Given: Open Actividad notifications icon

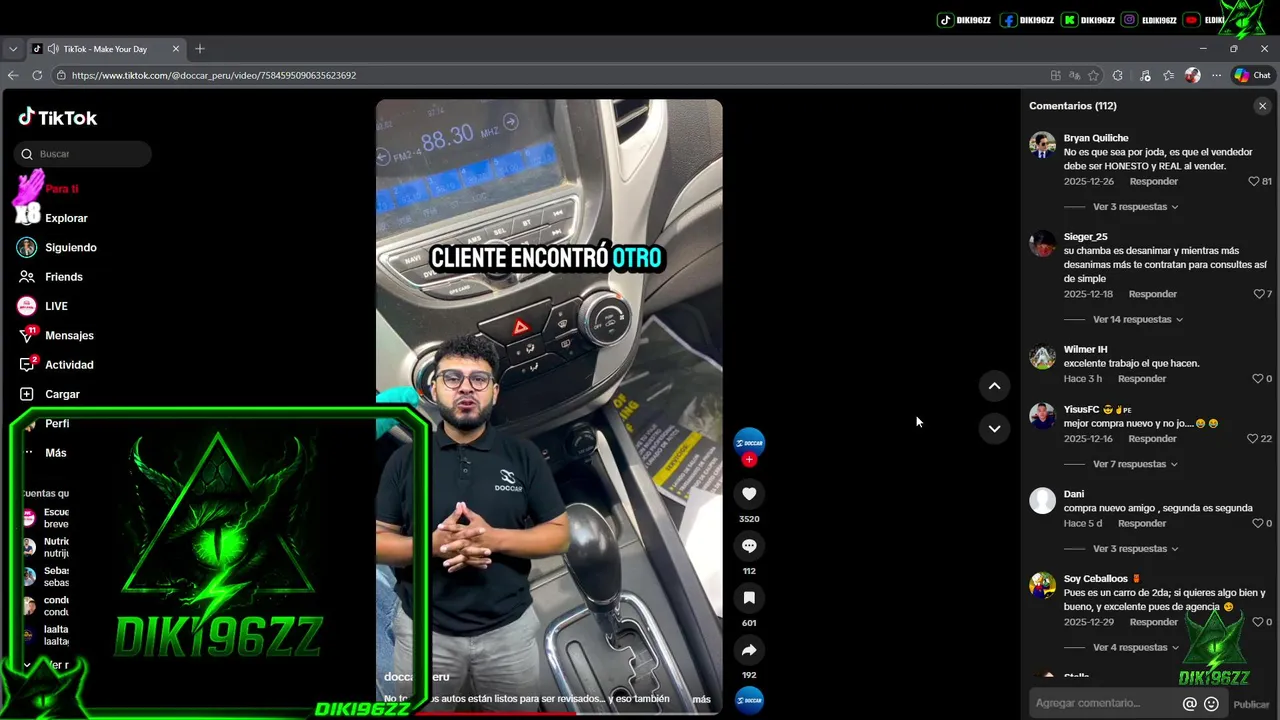Looking at the screenshot, I should click(x=27, y=365).
